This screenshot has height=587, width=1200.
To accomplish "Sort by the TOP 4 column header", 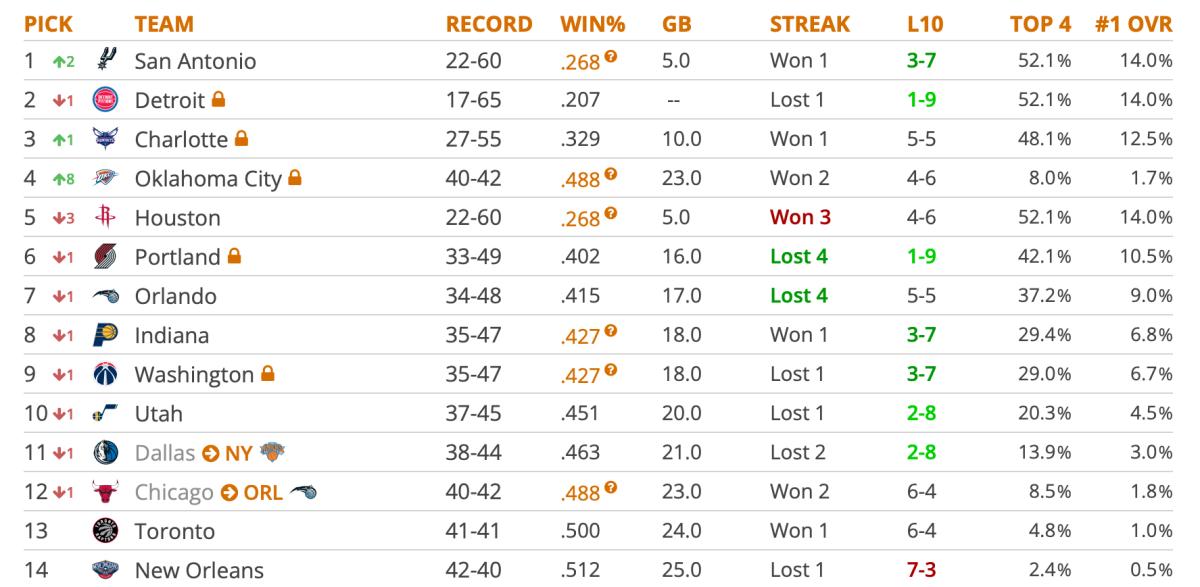I will point(1041,24).
